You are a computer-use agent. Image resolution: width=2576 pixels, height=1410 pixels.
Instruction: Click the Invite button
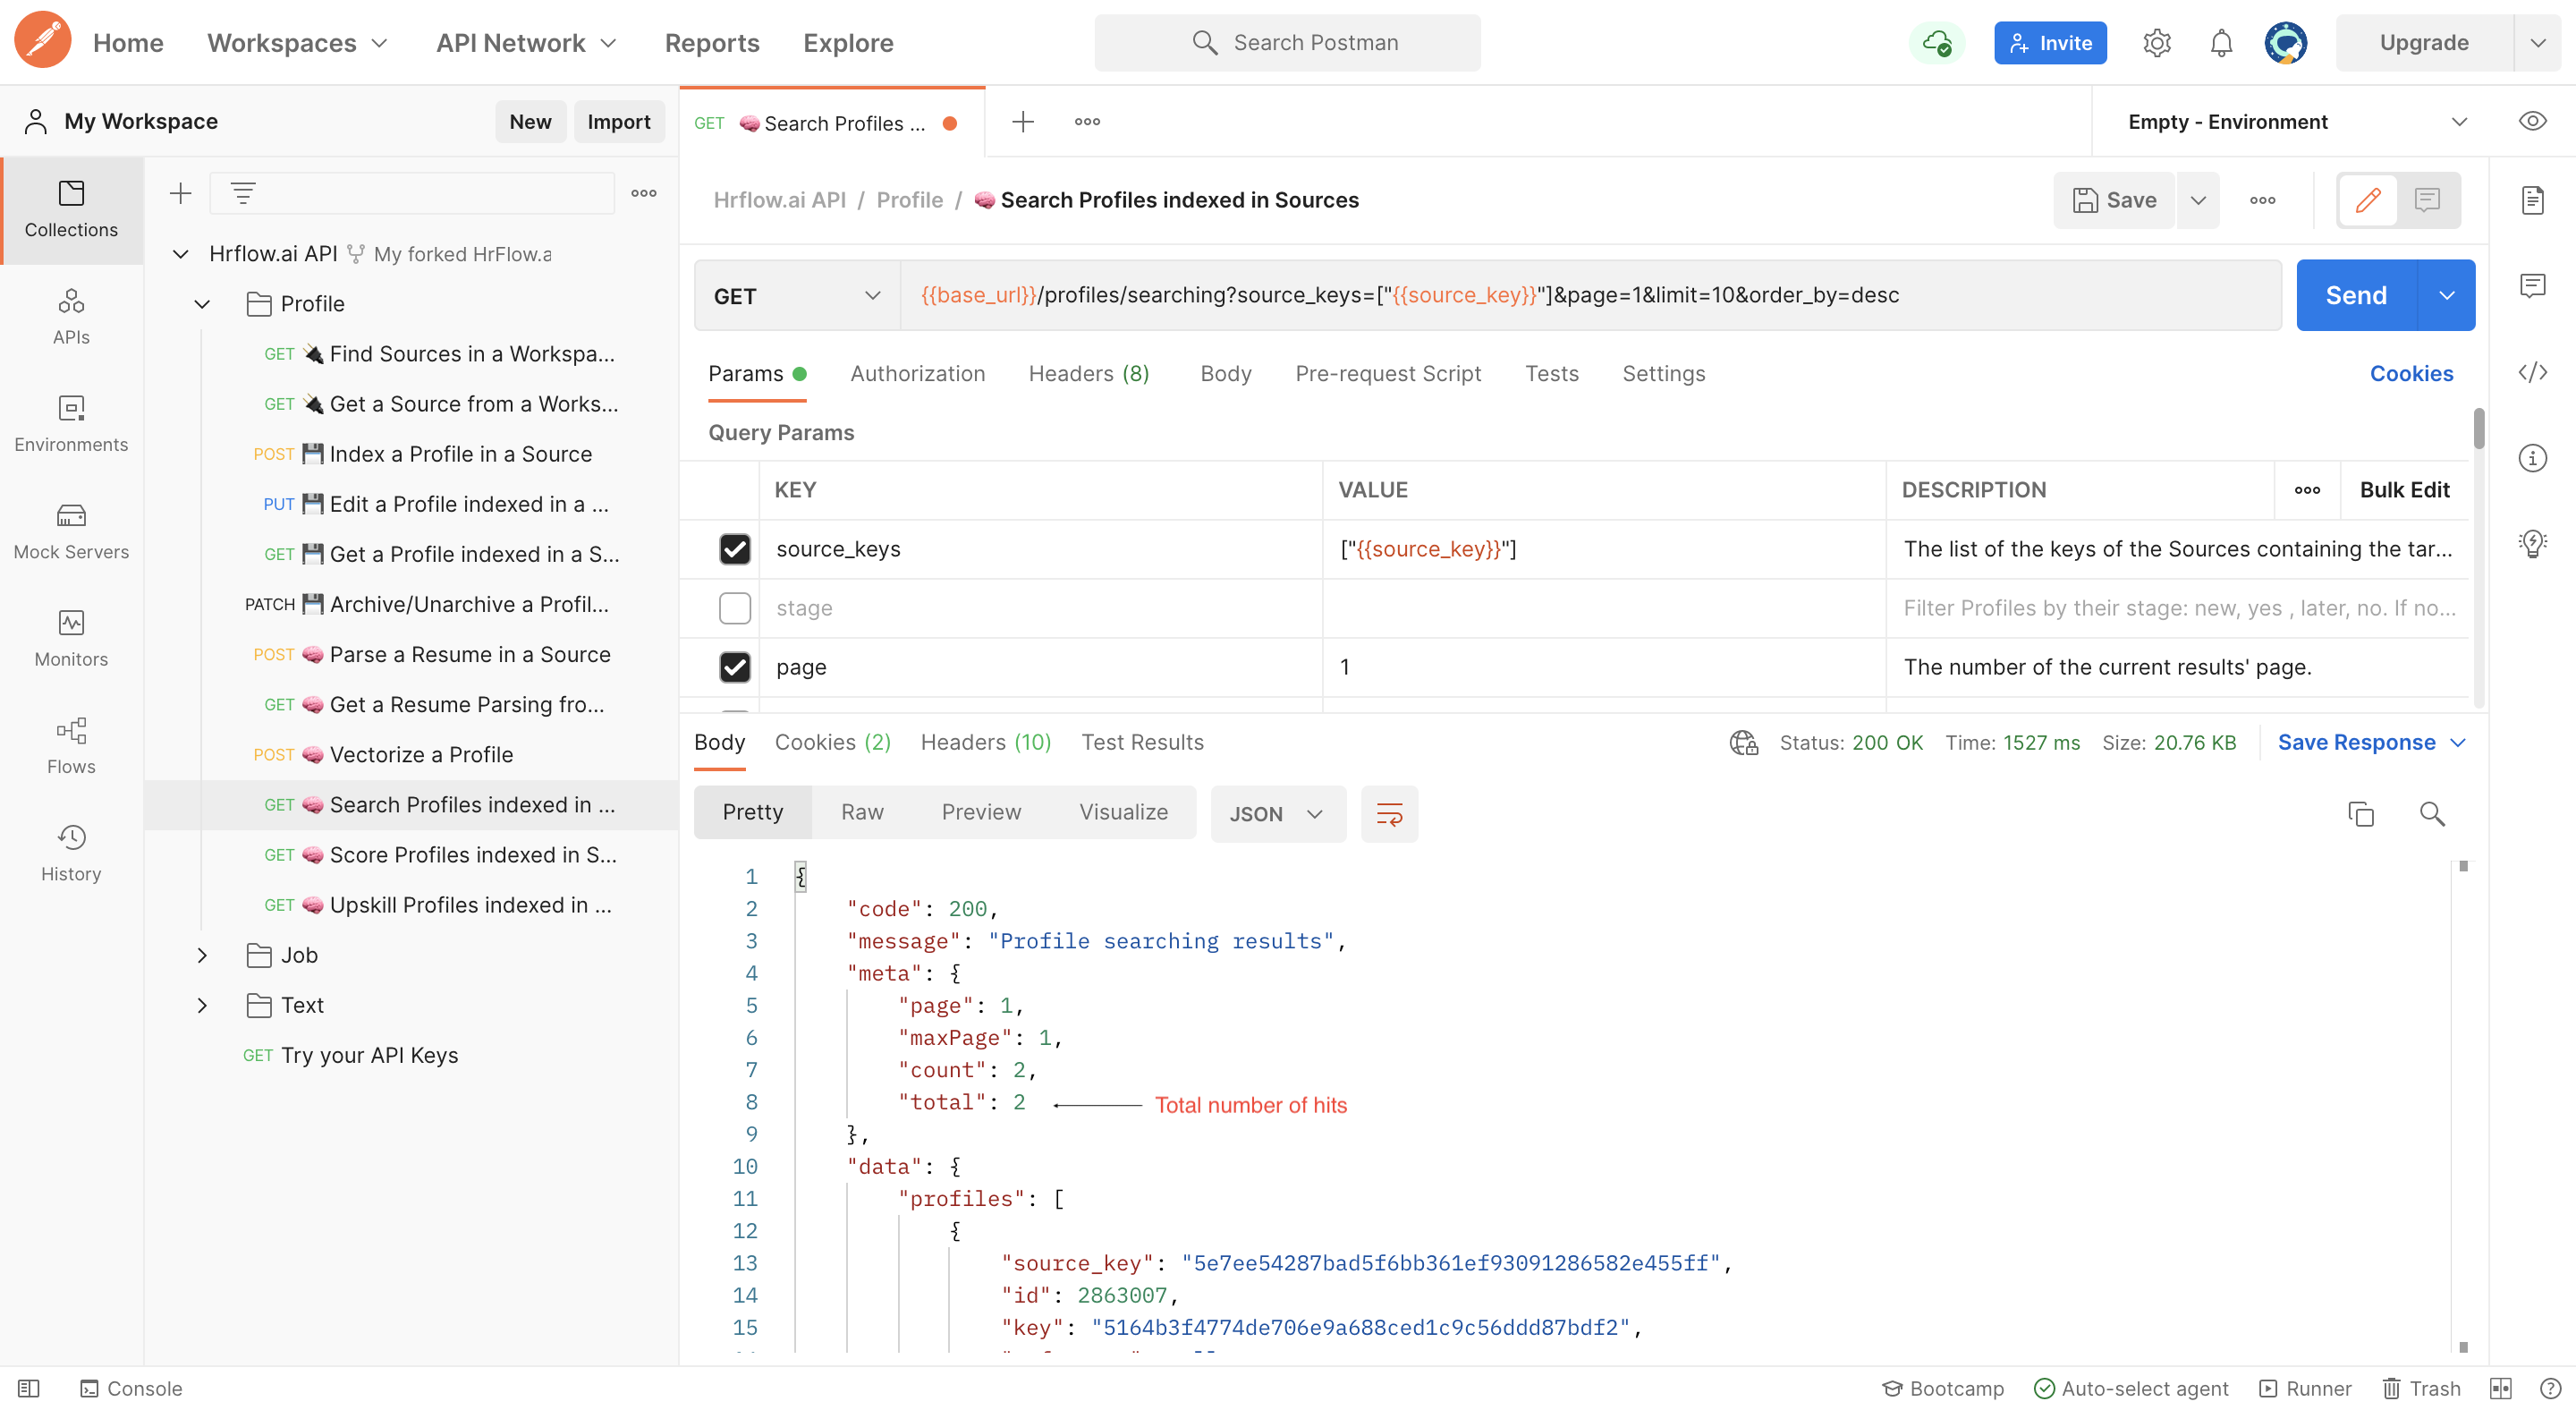[2050, 43]
